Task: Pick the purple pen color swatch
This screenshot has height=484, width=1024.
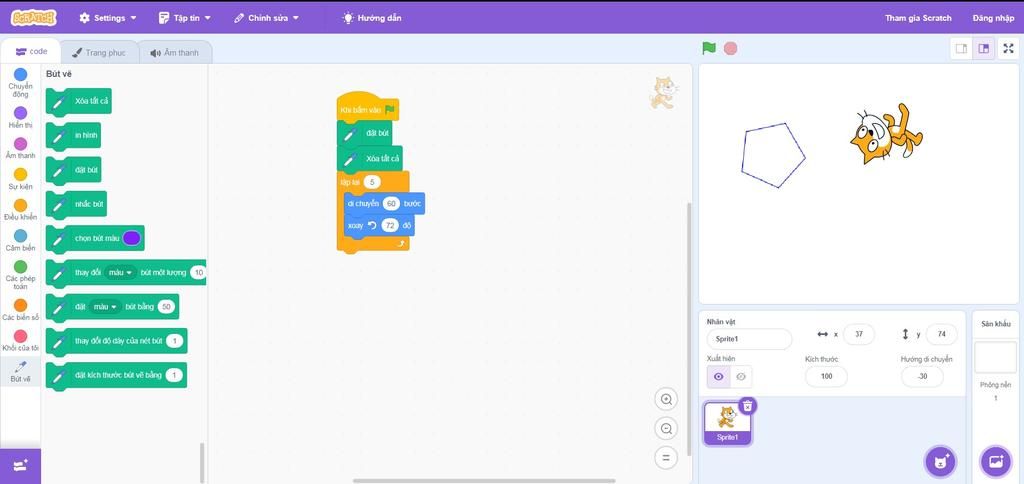Action: click(x=131, y=238)
